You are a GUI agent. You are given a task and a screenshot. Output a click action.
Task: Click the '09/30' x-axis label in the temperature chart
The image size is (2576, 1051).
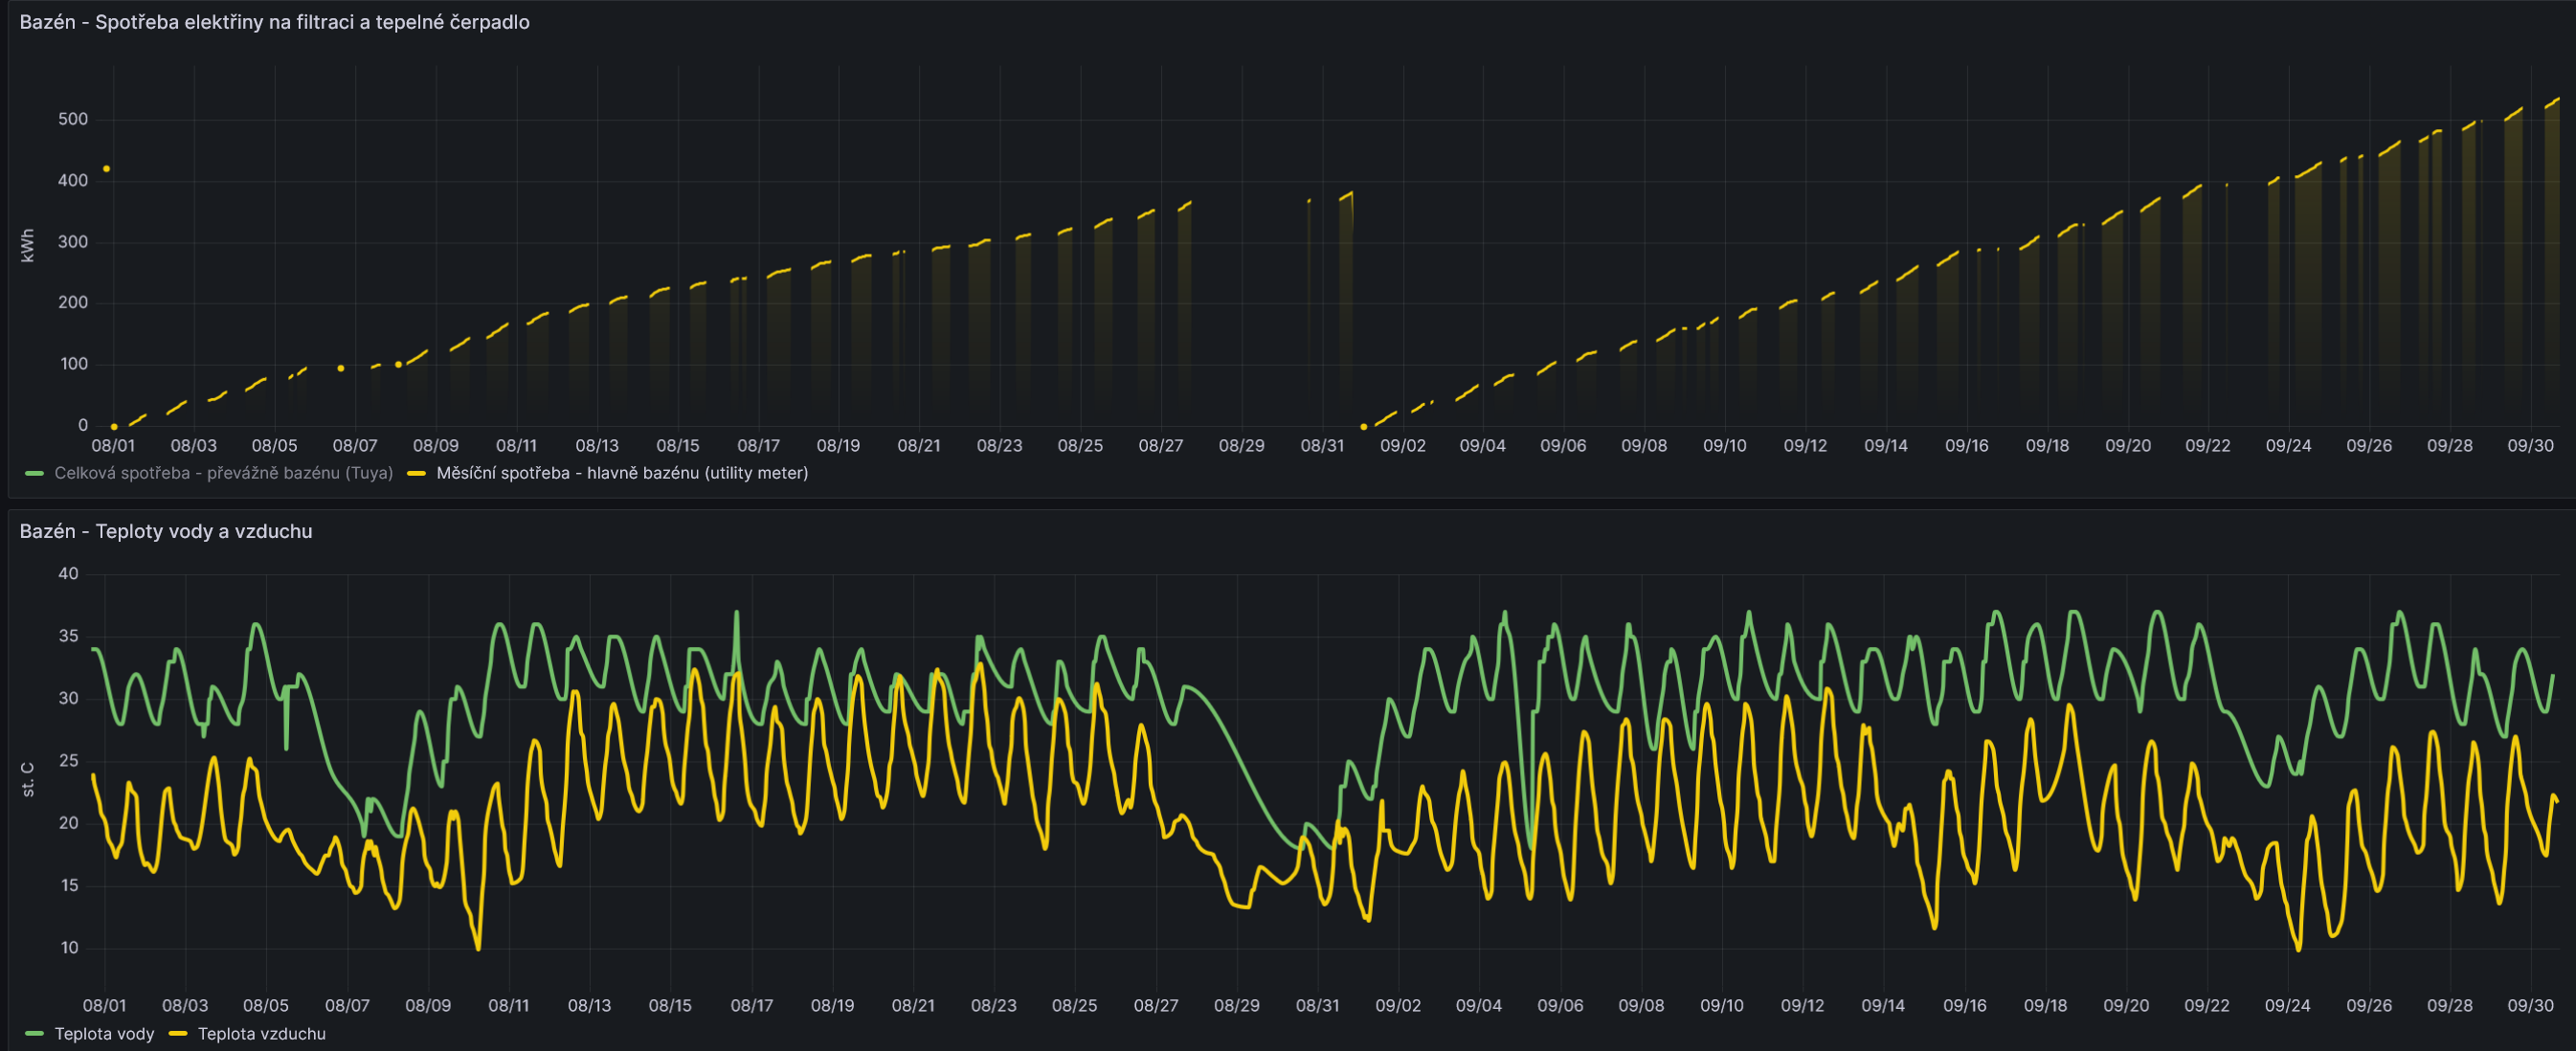point(2530,1005)
